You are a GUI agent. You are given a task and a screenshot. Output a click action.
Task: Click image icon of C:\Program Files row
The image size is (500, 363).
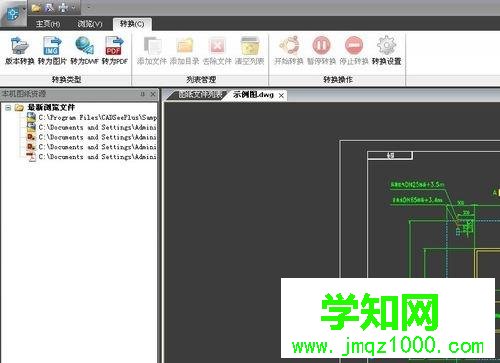coord(31,117)
